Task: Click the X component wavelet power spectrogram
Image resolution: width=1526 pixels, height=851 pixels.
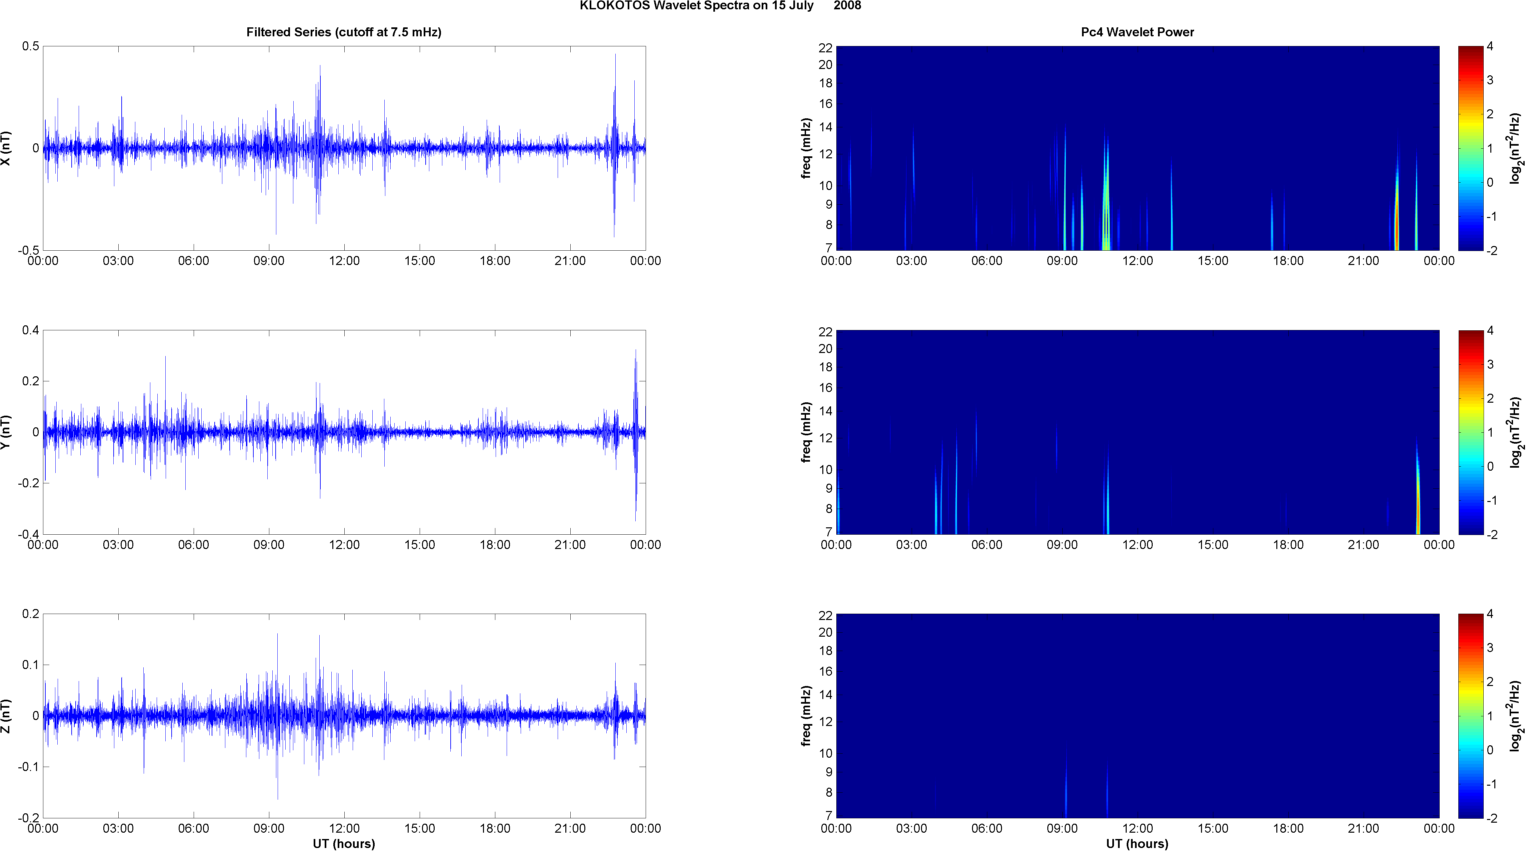Action: click(1137, 148)
